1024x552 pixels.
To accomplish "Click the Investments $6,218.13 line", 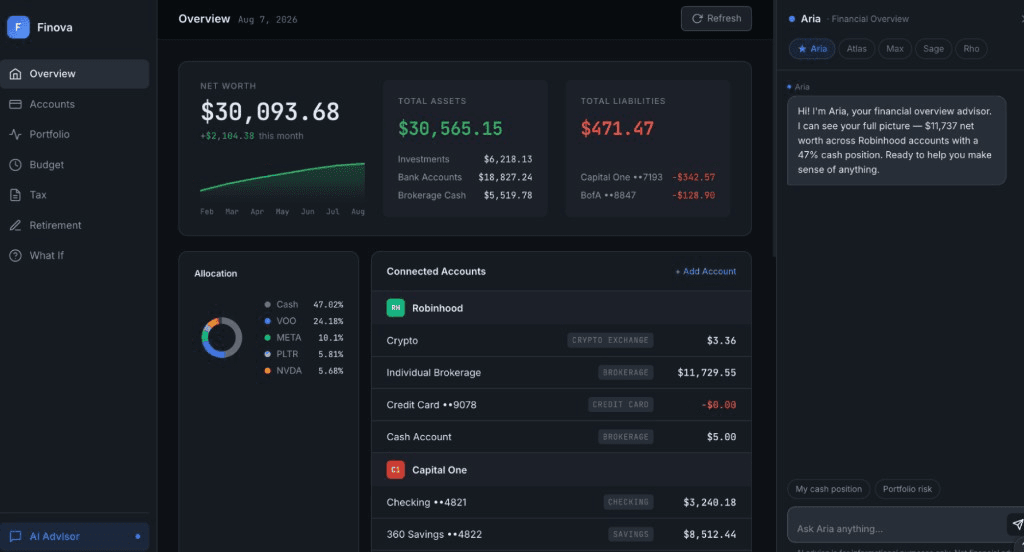I will tap(465, 159).
